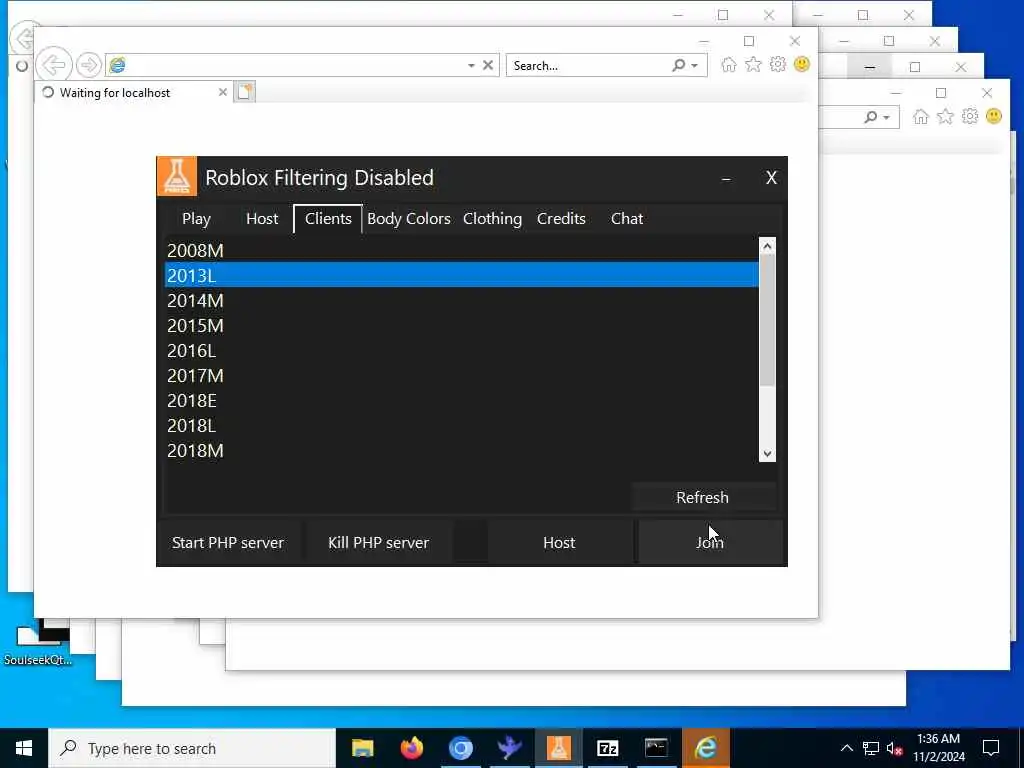This screenshot has height=768, width=1024.
Task: Minimize the Roblox Filtering Disabled launcher
Action: tap(726, 178)
